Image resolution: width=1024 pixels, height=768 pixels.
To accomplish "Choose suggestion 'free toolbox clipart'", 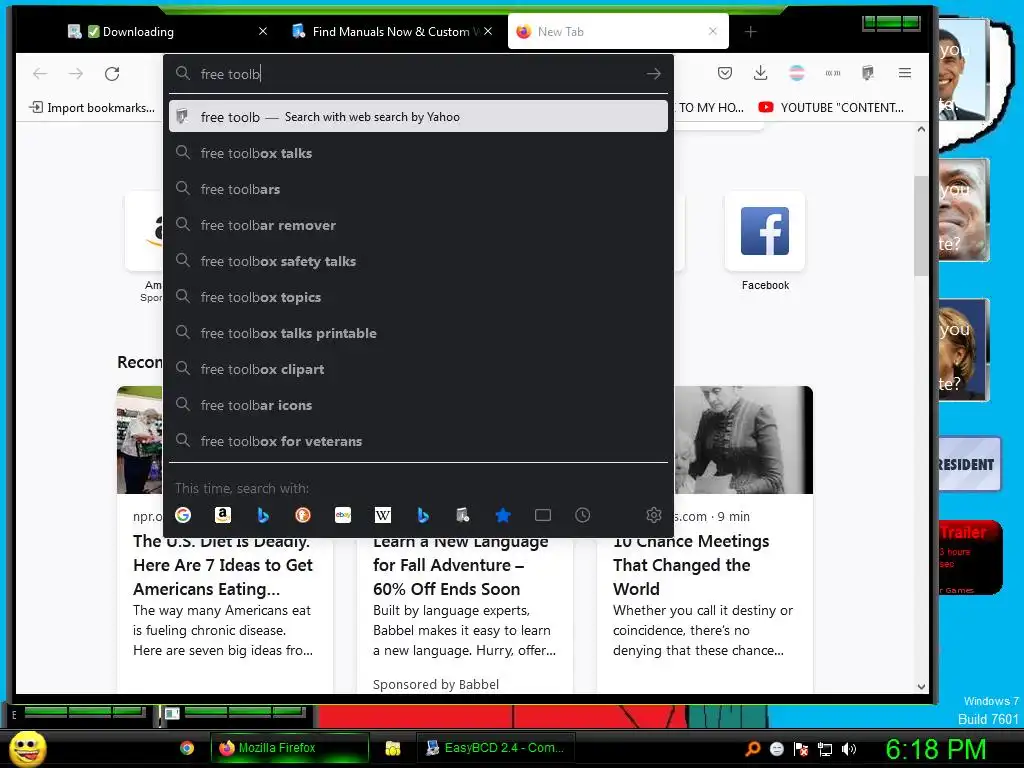I will [x=418, y=369].
